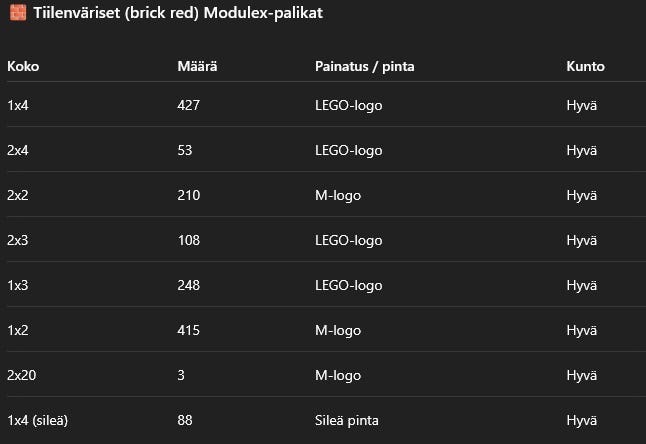Select the Kunto column header

(x=585, y=66)
